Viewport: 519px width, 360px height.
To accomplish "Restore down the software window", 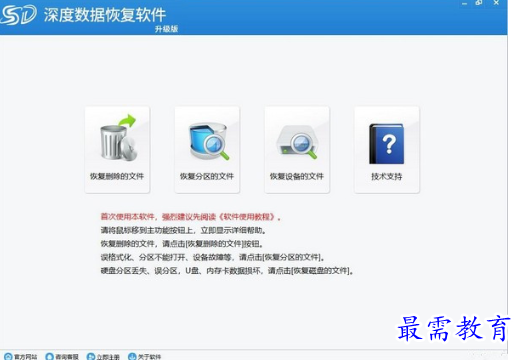I will pos(479,3).
